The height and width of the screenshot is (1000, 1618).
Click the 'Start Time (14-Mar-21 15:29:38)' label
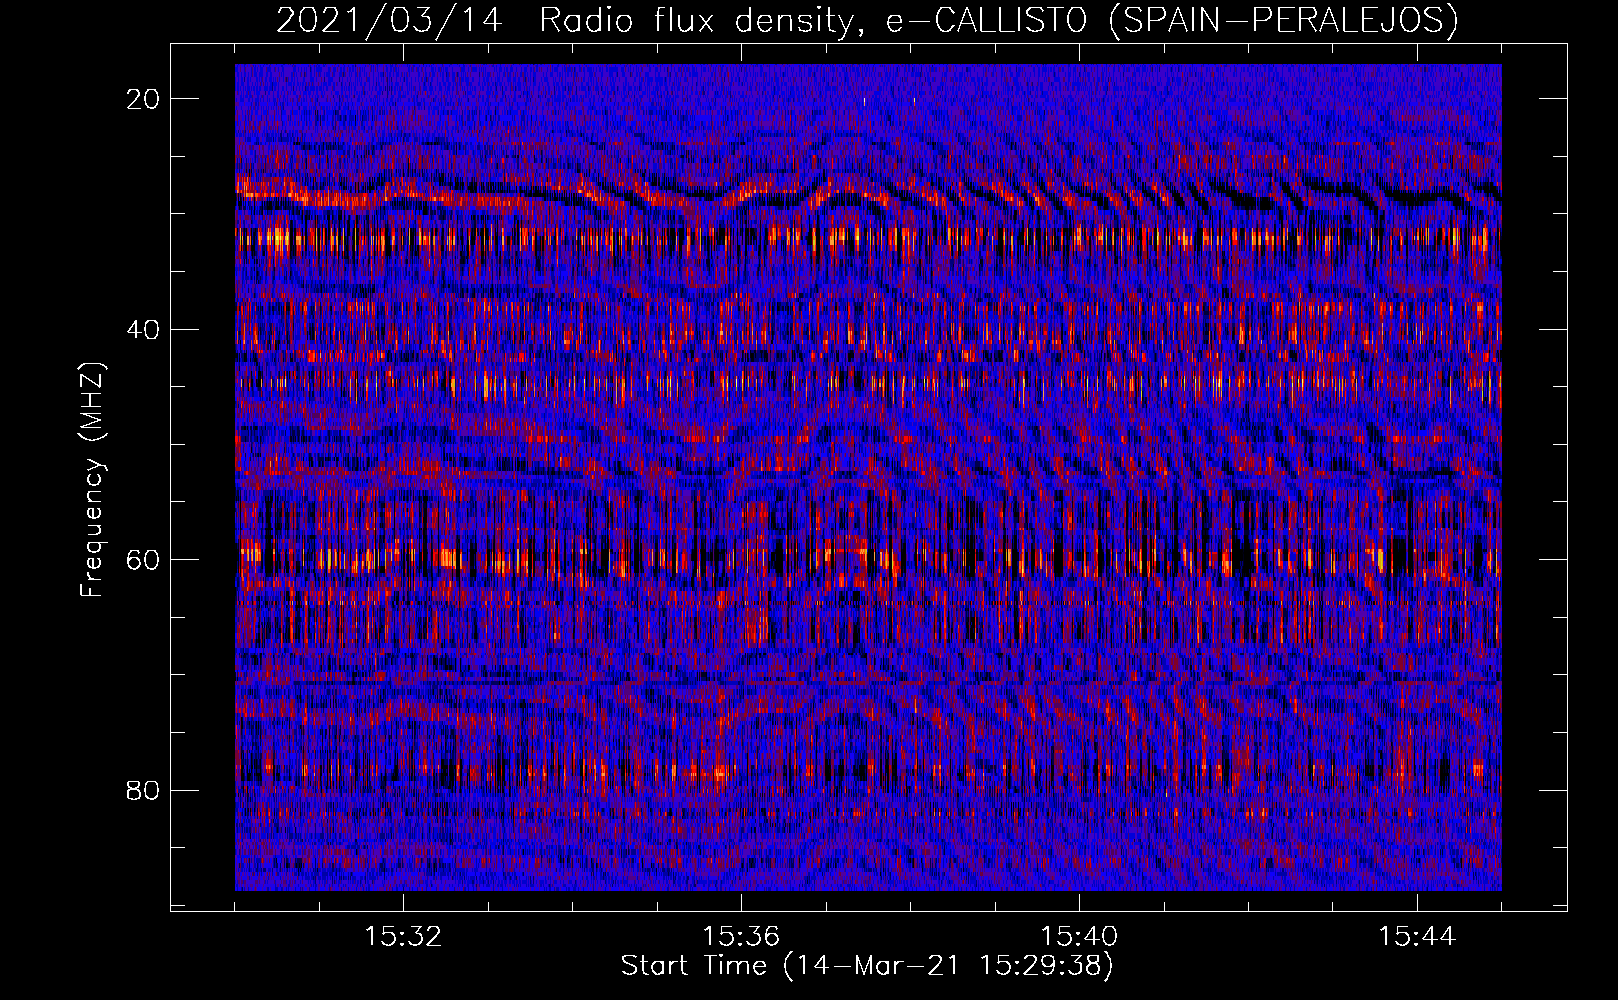868,966
